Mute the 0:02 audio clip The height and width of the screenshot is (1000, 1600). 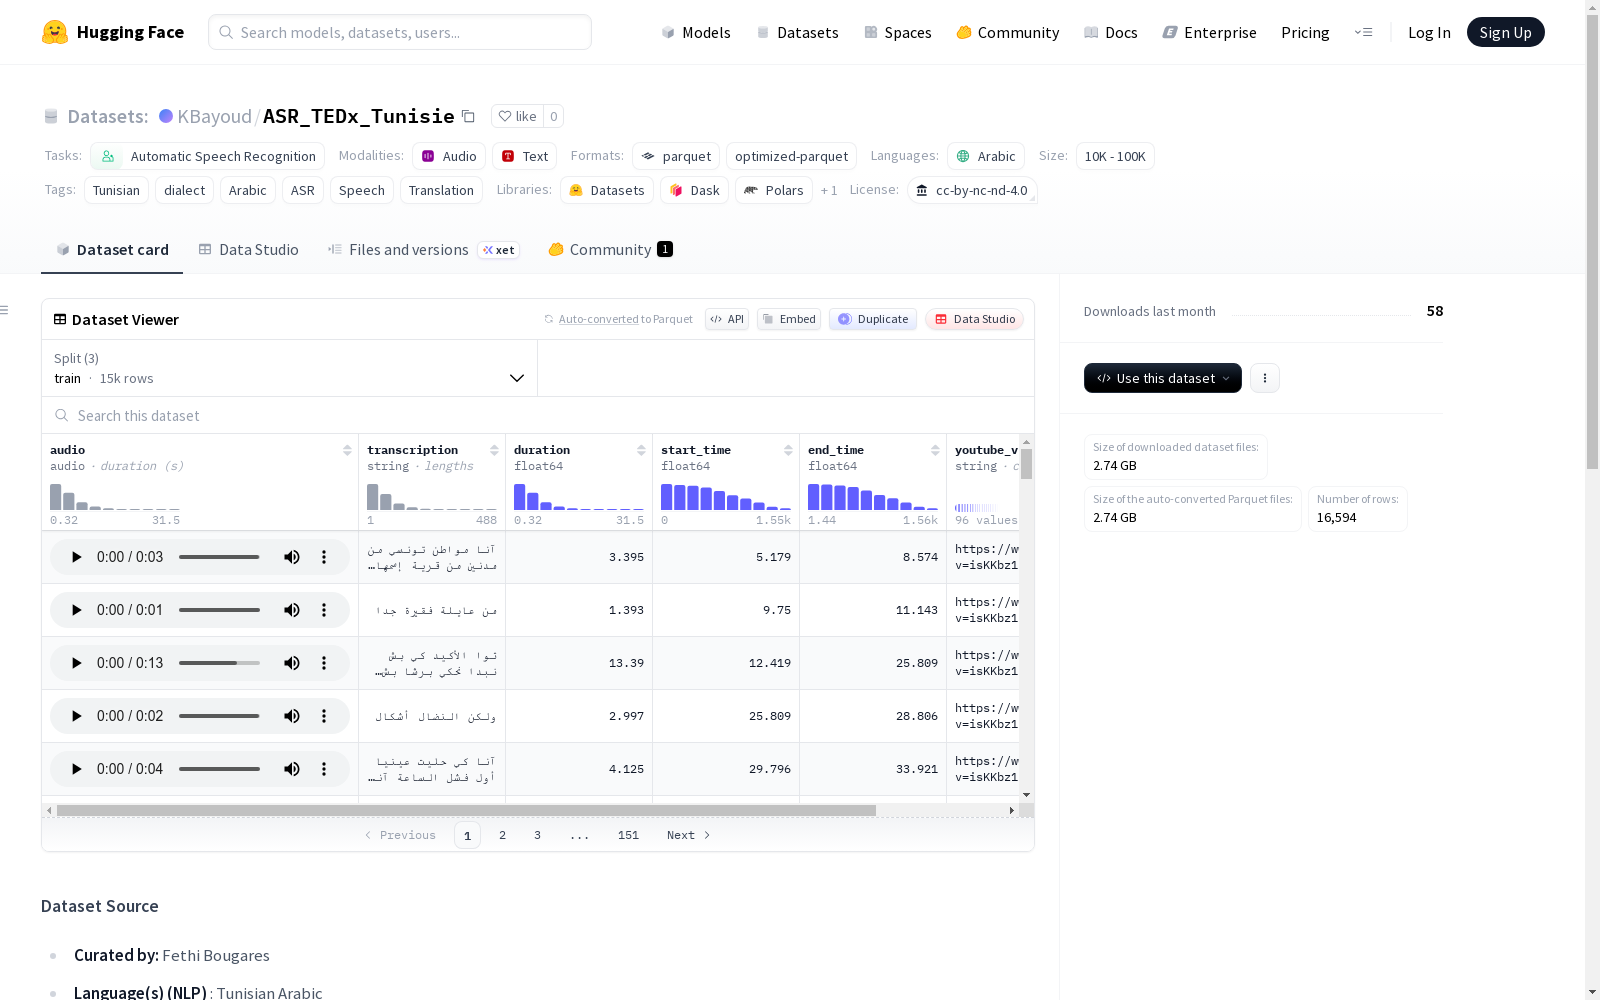click(292, 716)
